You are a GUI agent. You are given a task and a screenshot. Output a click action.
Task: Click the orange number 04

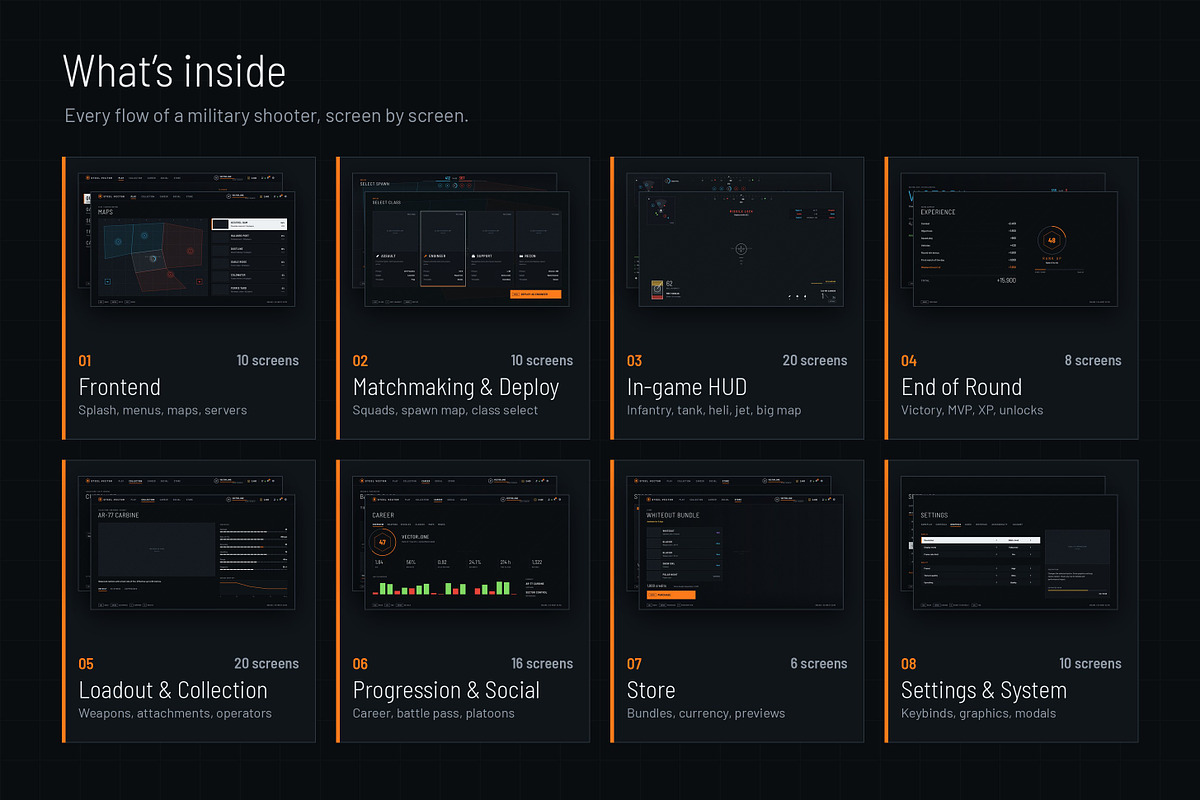909,360
